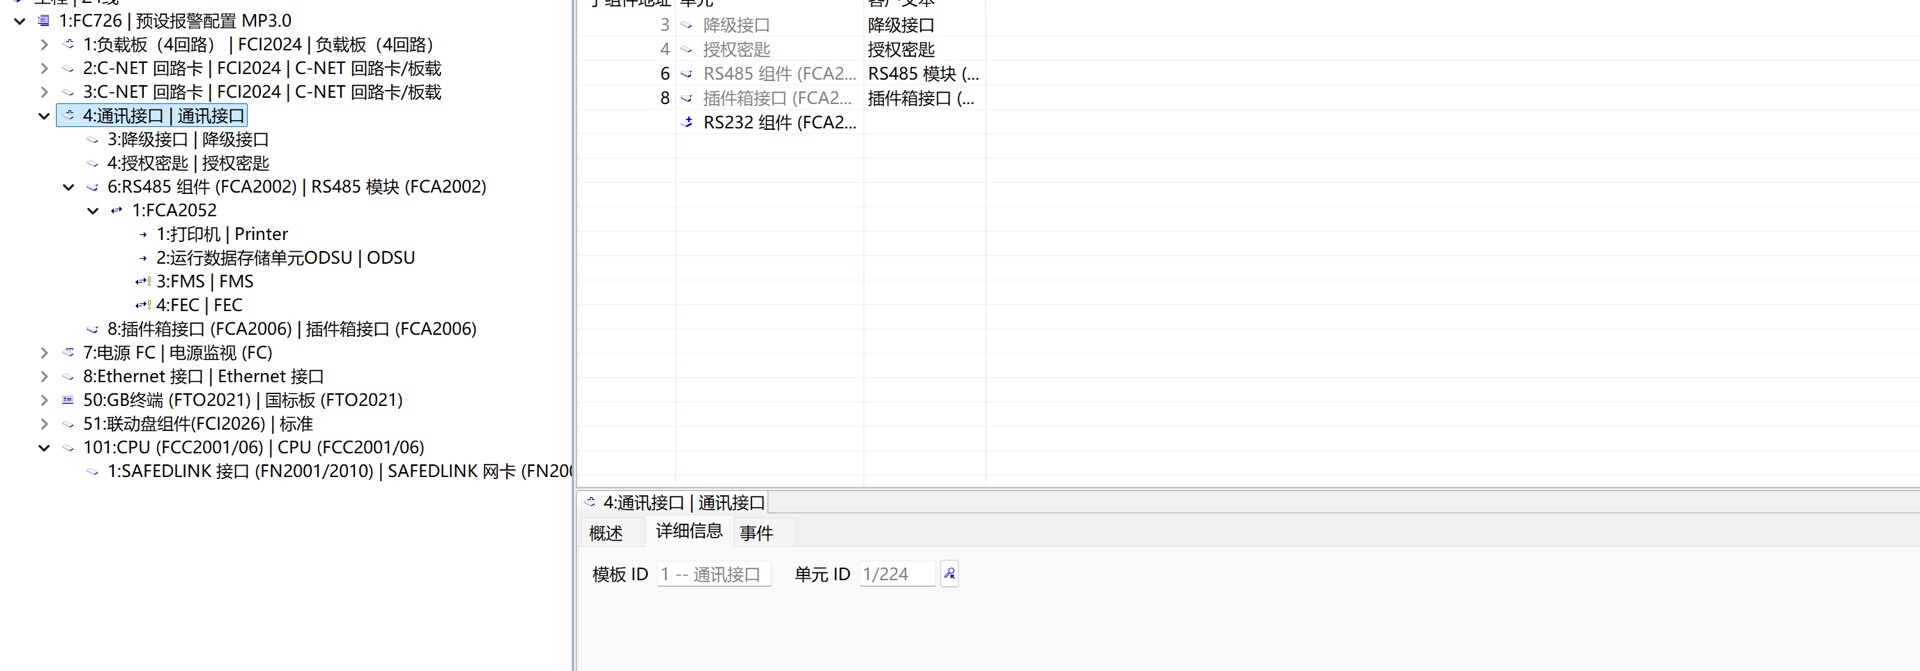
Task: Collapse the 6:RS485 组件 (FCA2002) node
Action: (x=68, y=187)
